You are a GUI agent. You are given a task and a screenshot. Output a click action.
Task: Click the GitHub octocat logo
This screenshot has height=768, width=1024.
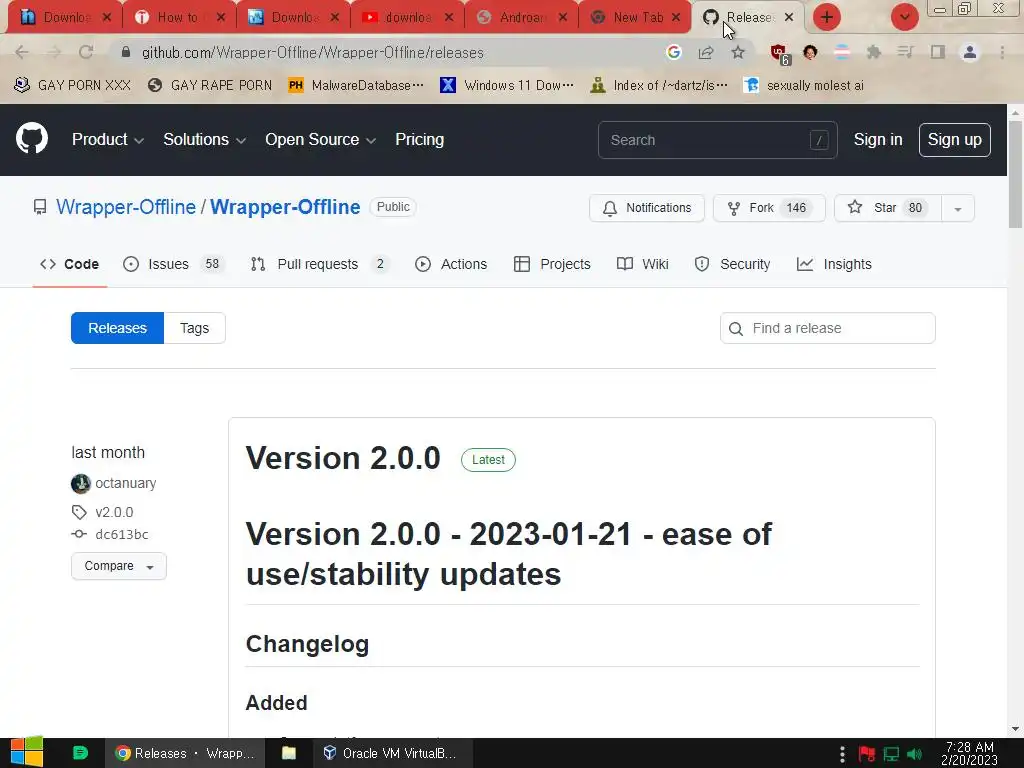(32, 138)
